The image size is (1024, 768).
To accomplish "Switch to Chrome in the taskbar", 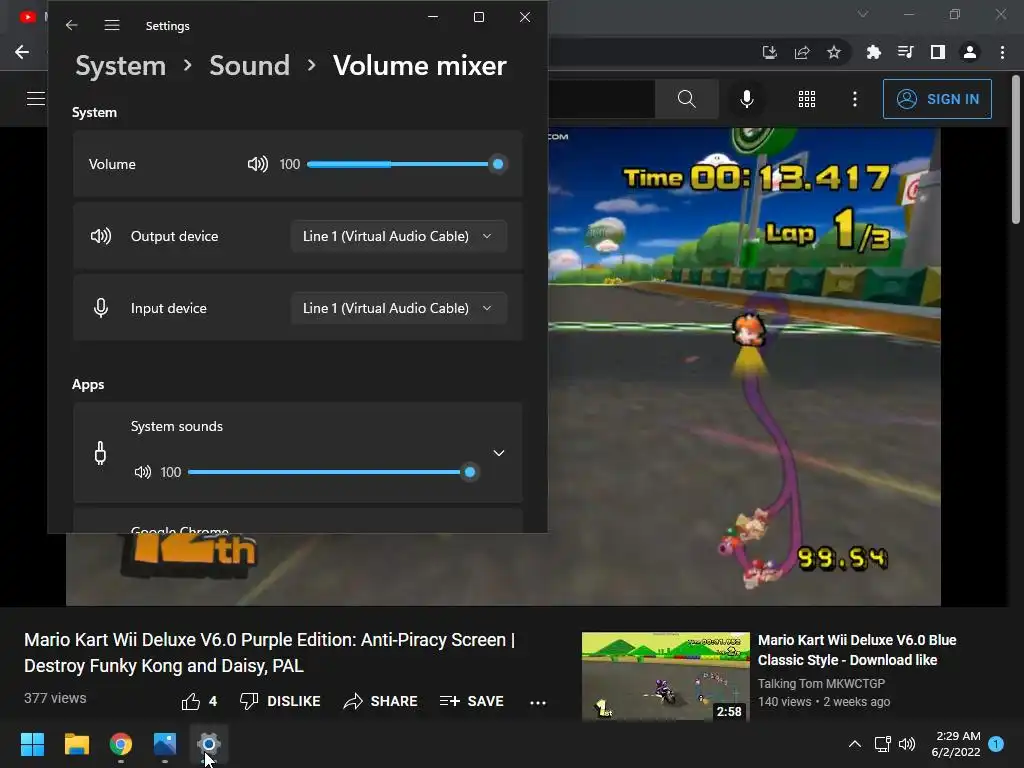I will pos(120,744).
